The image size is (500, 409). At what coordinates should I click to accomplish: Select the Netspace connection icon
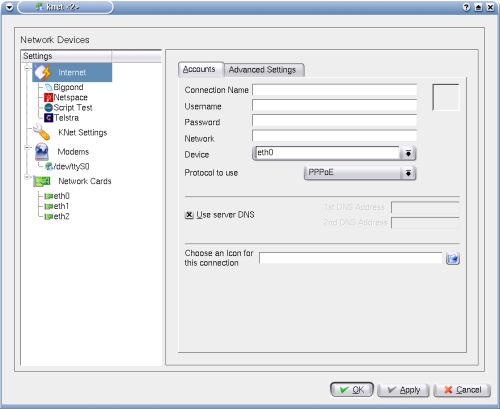tap(49, 97)
